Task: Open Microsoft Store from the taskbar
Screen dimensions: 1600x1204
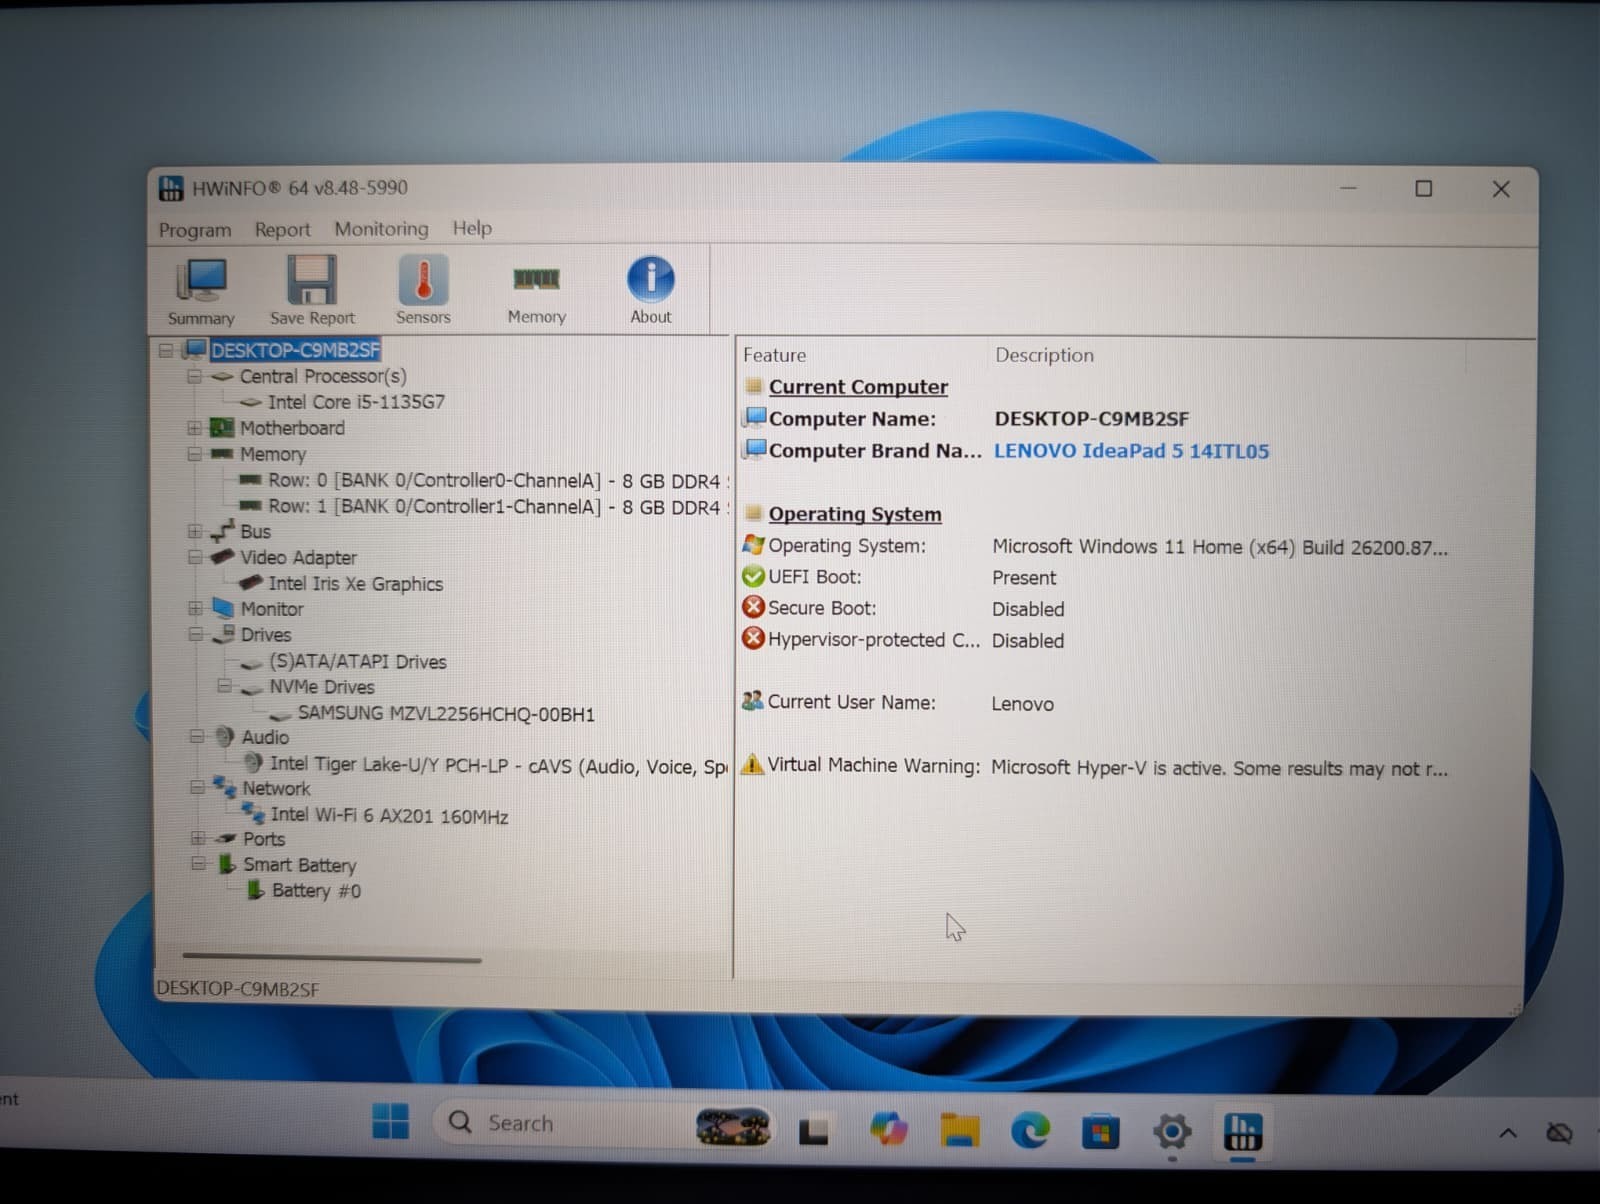Action: point(1100,1132)
